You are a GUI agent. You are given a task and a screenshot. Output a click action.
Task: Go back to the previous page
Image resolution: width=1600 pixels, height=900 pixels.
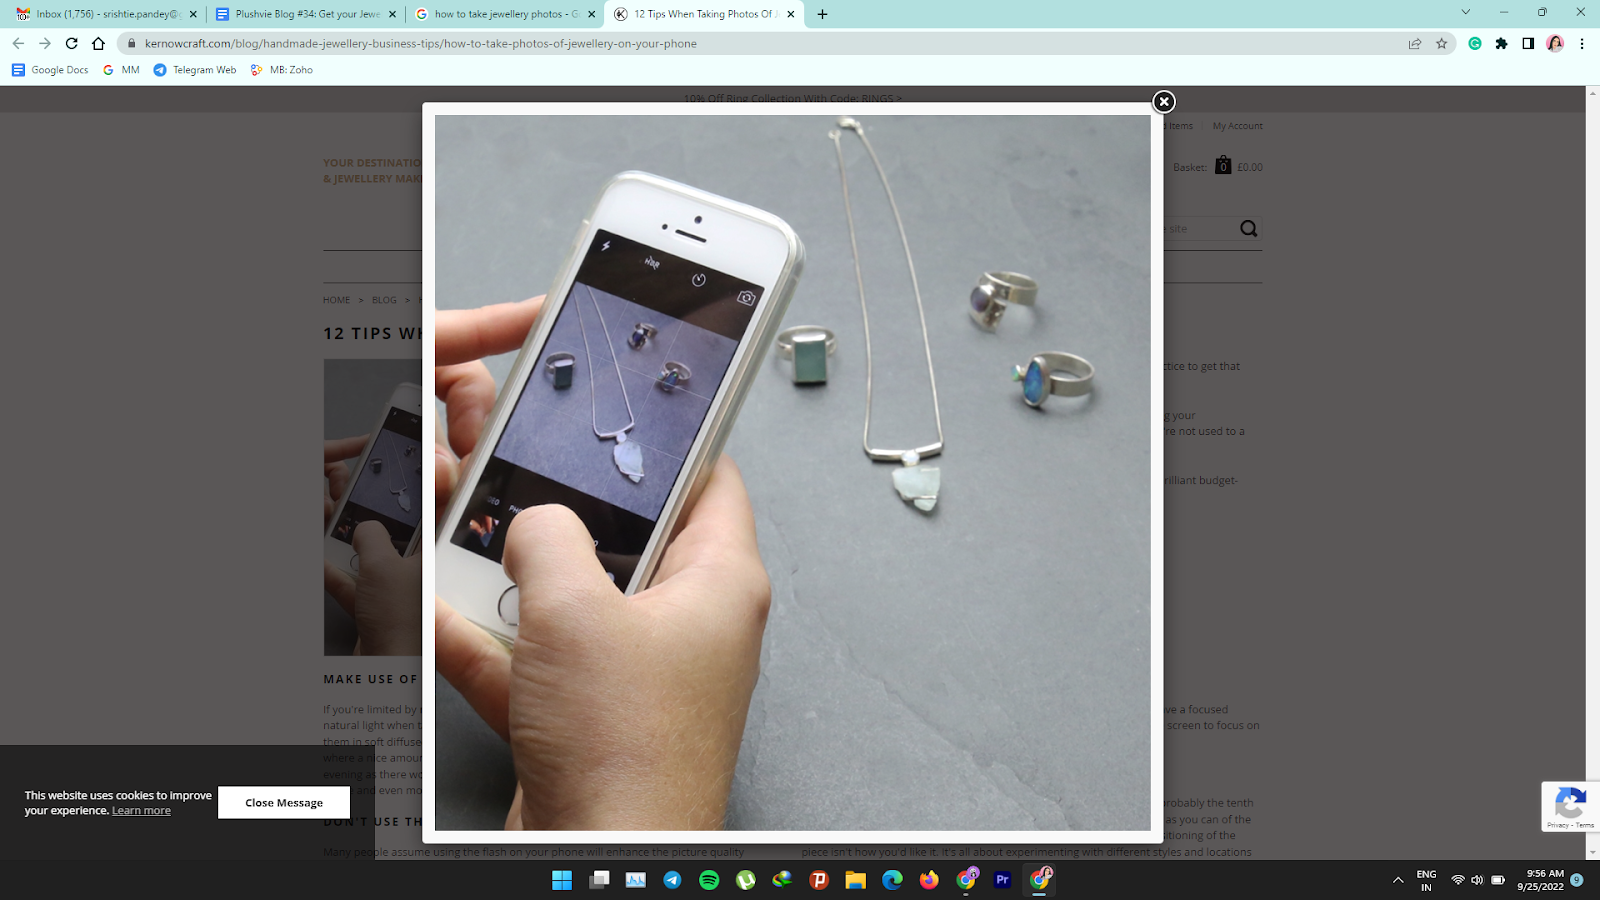click(x=18, y=43)
